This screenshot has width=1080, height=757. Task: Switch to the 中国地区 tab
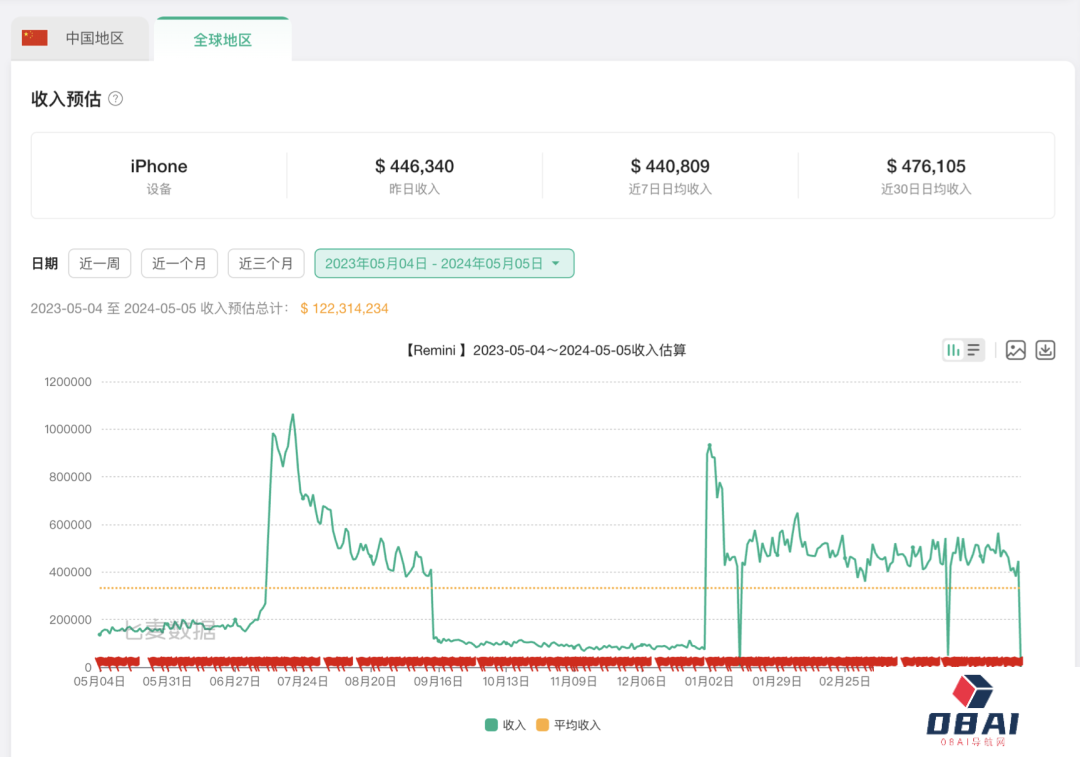point(80,39)
